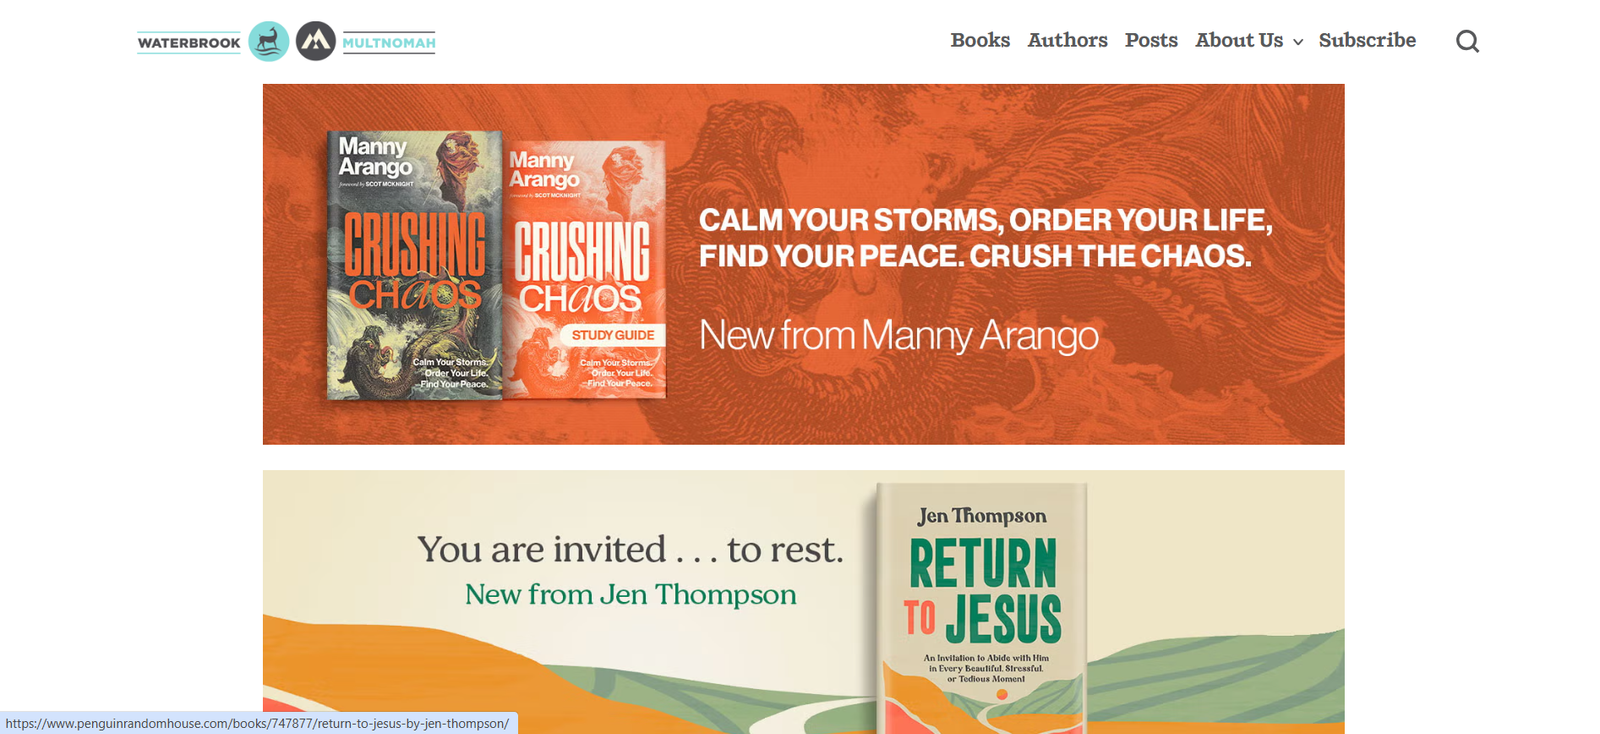Click the "New from Jen Thompson" text
This screenshot has width=1600, height=734.
coord(631,594)
